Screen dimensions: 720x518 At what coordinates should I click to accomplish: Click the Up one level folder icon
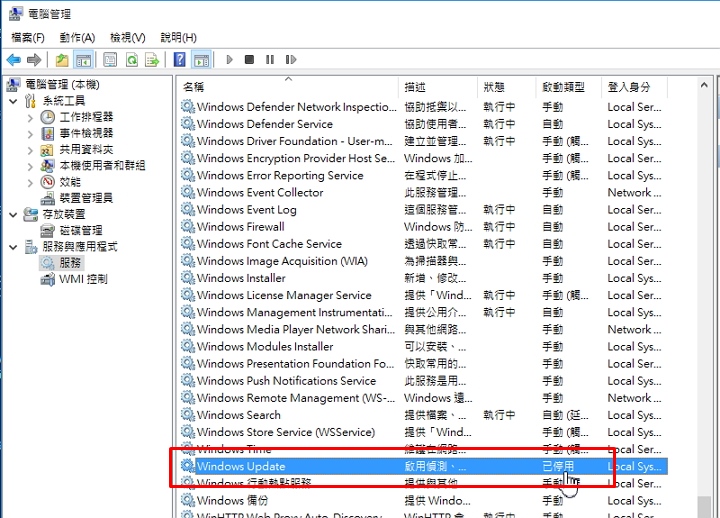tap(62, 60)
